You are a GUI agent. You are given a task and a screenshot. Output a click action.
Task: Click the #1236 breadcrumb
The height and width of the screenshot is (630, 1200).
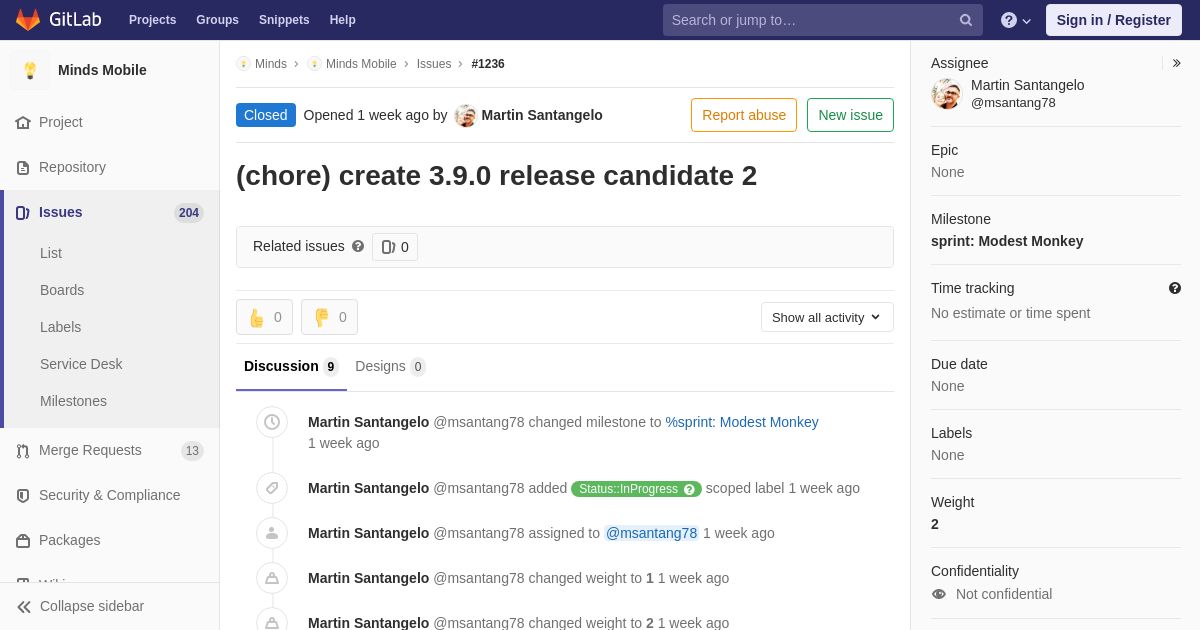point(488,64)
